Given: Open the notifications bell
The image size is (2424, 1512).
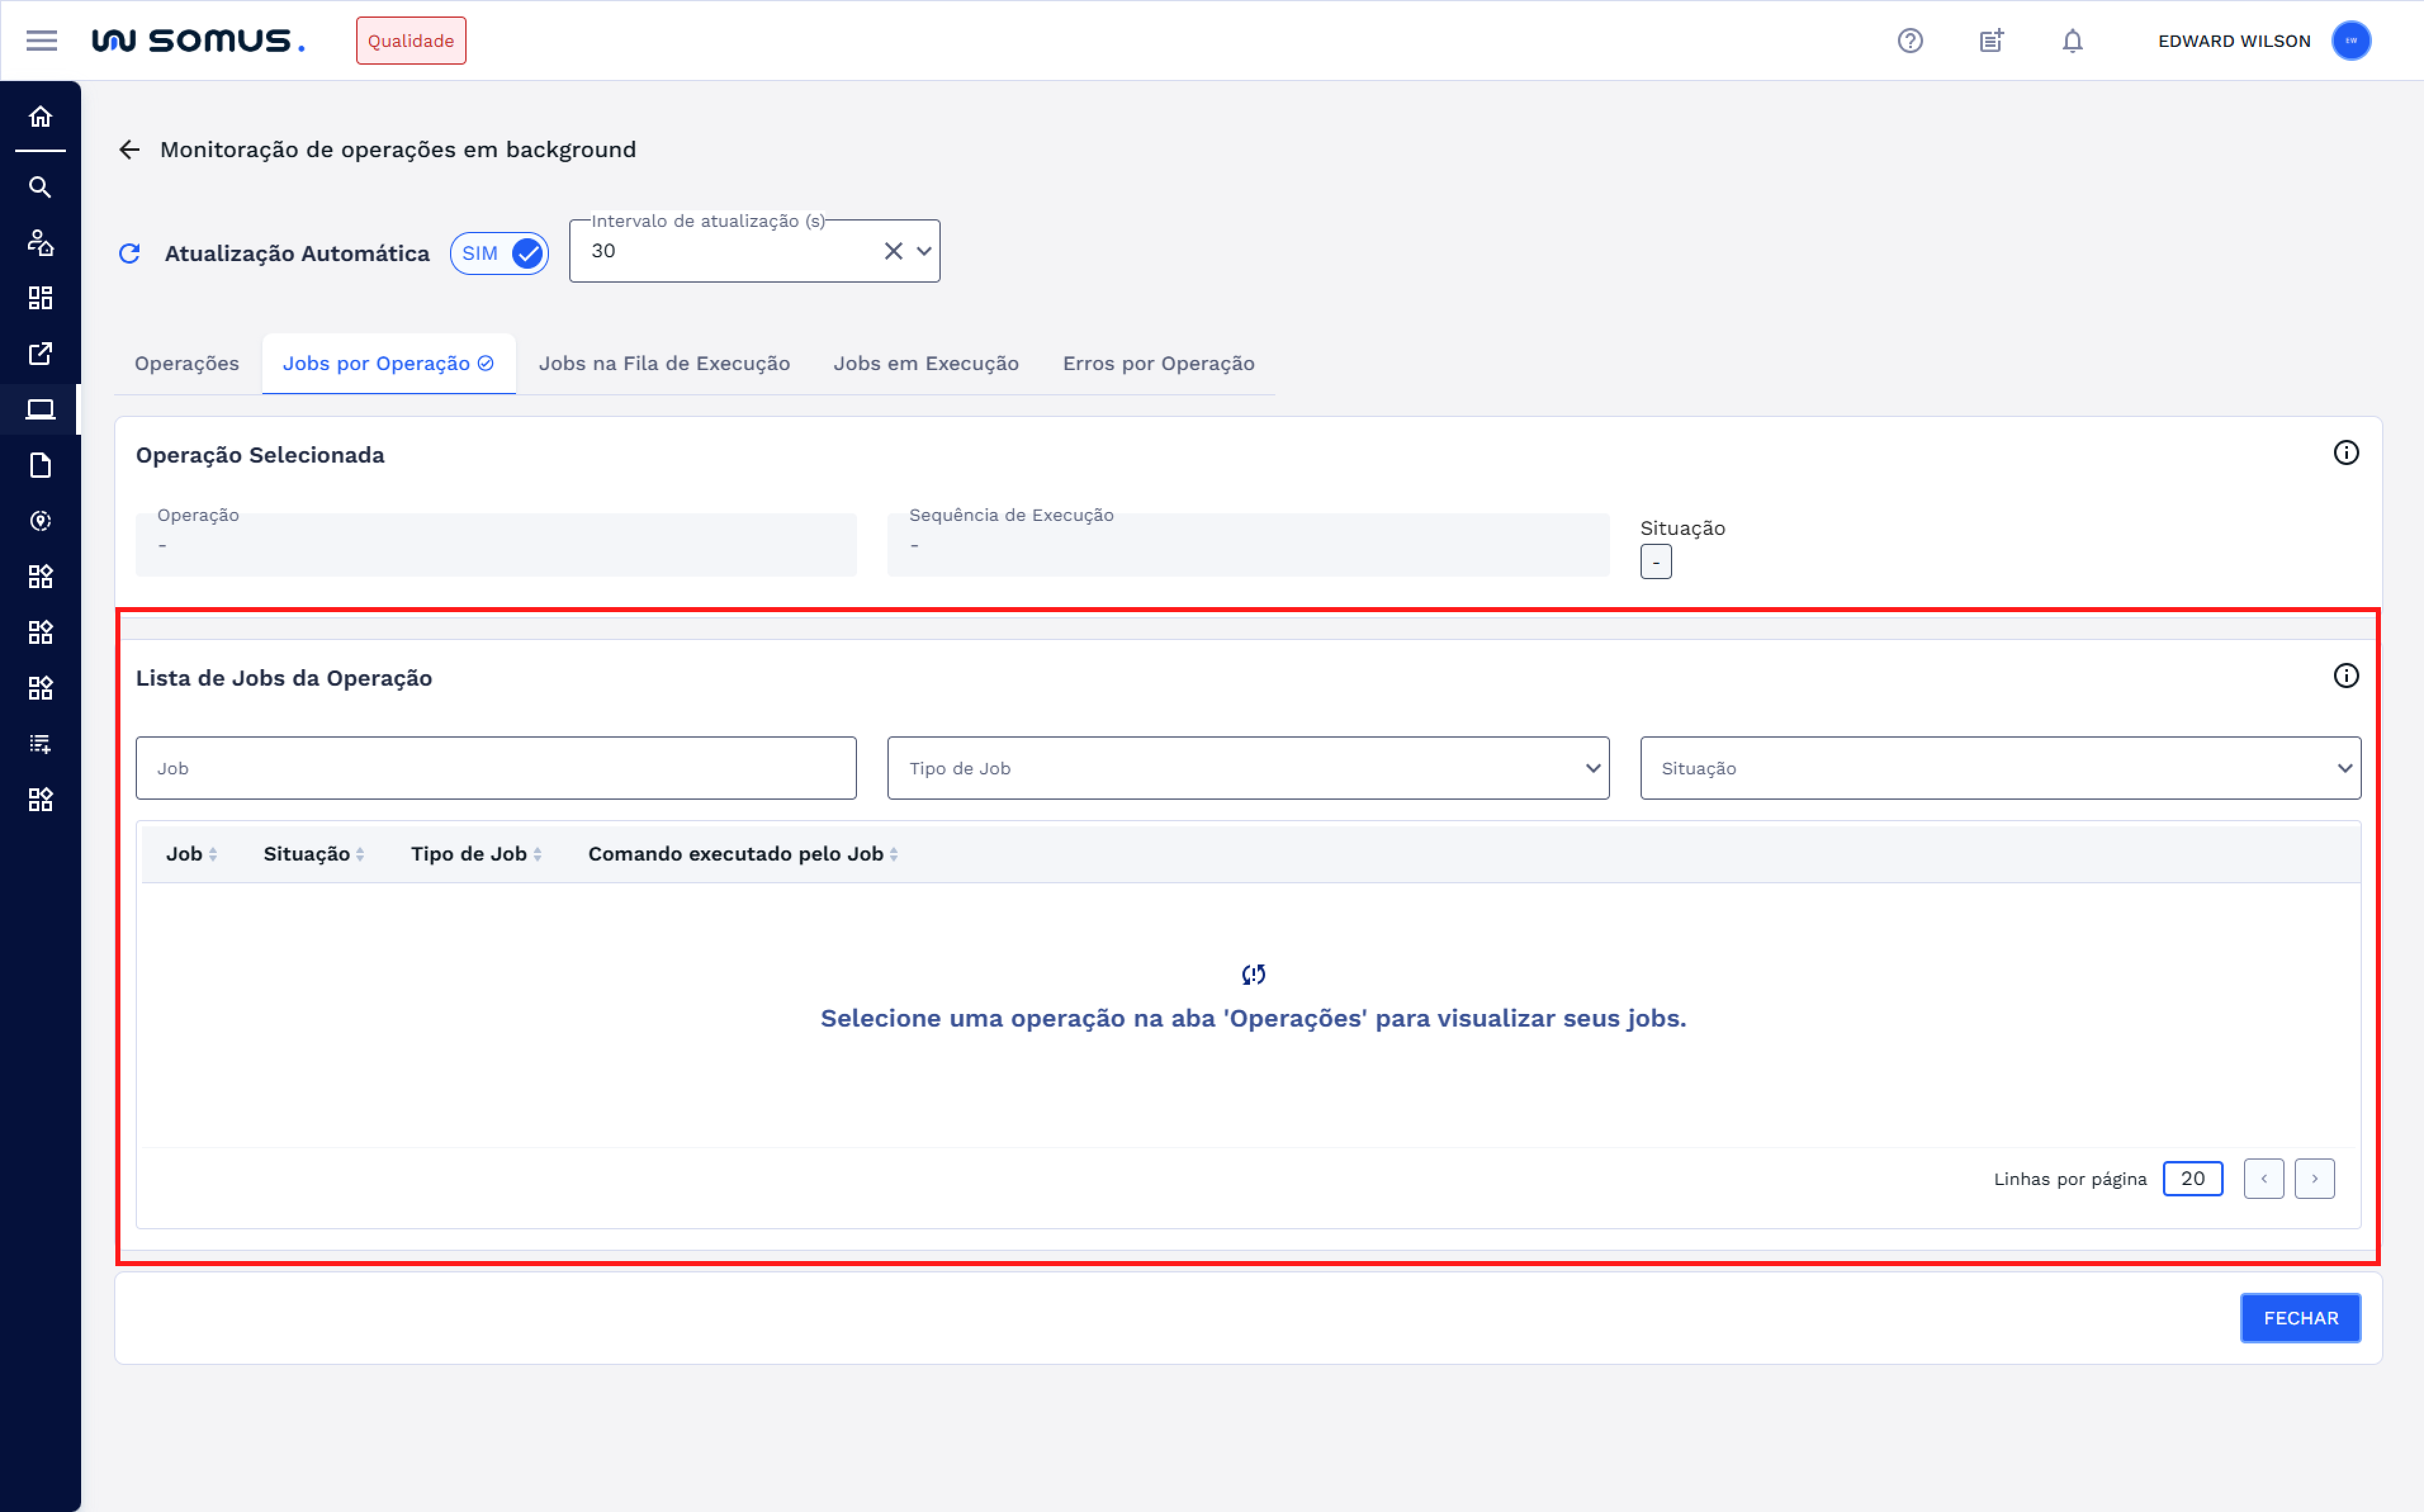Looking at the screenshot, I should pos(2072,41).
